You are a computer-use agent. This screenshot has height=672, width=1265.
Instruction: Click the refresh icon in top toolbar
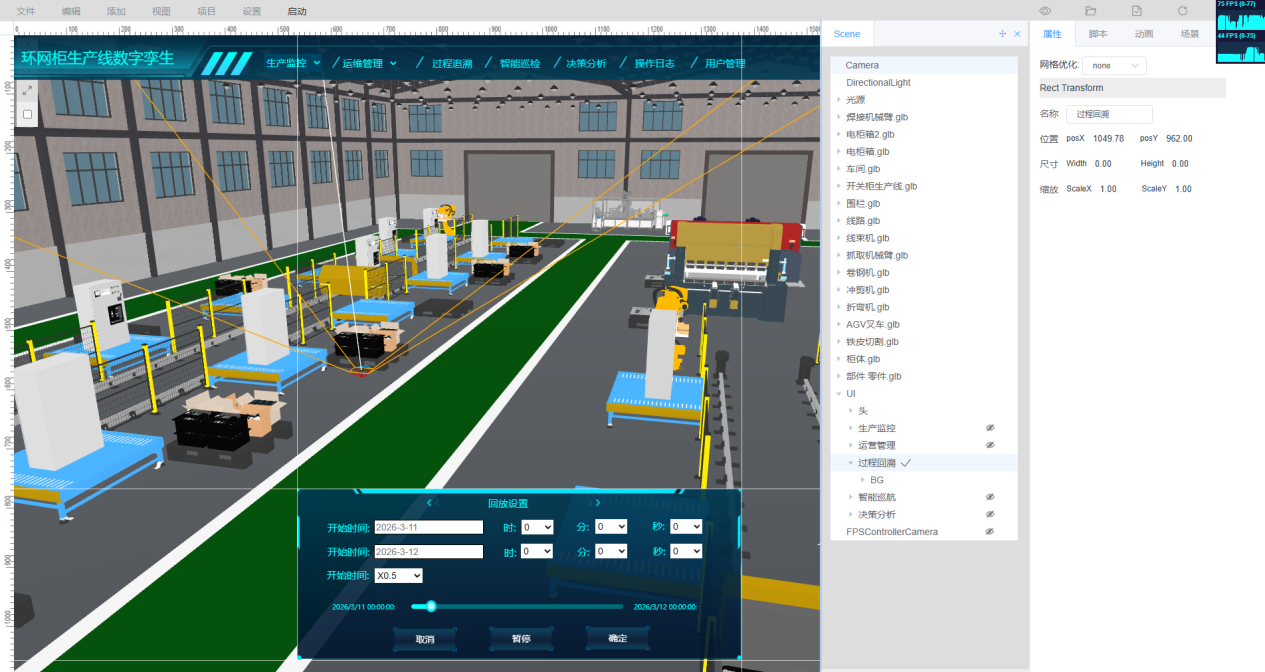tap(1182, 11)
